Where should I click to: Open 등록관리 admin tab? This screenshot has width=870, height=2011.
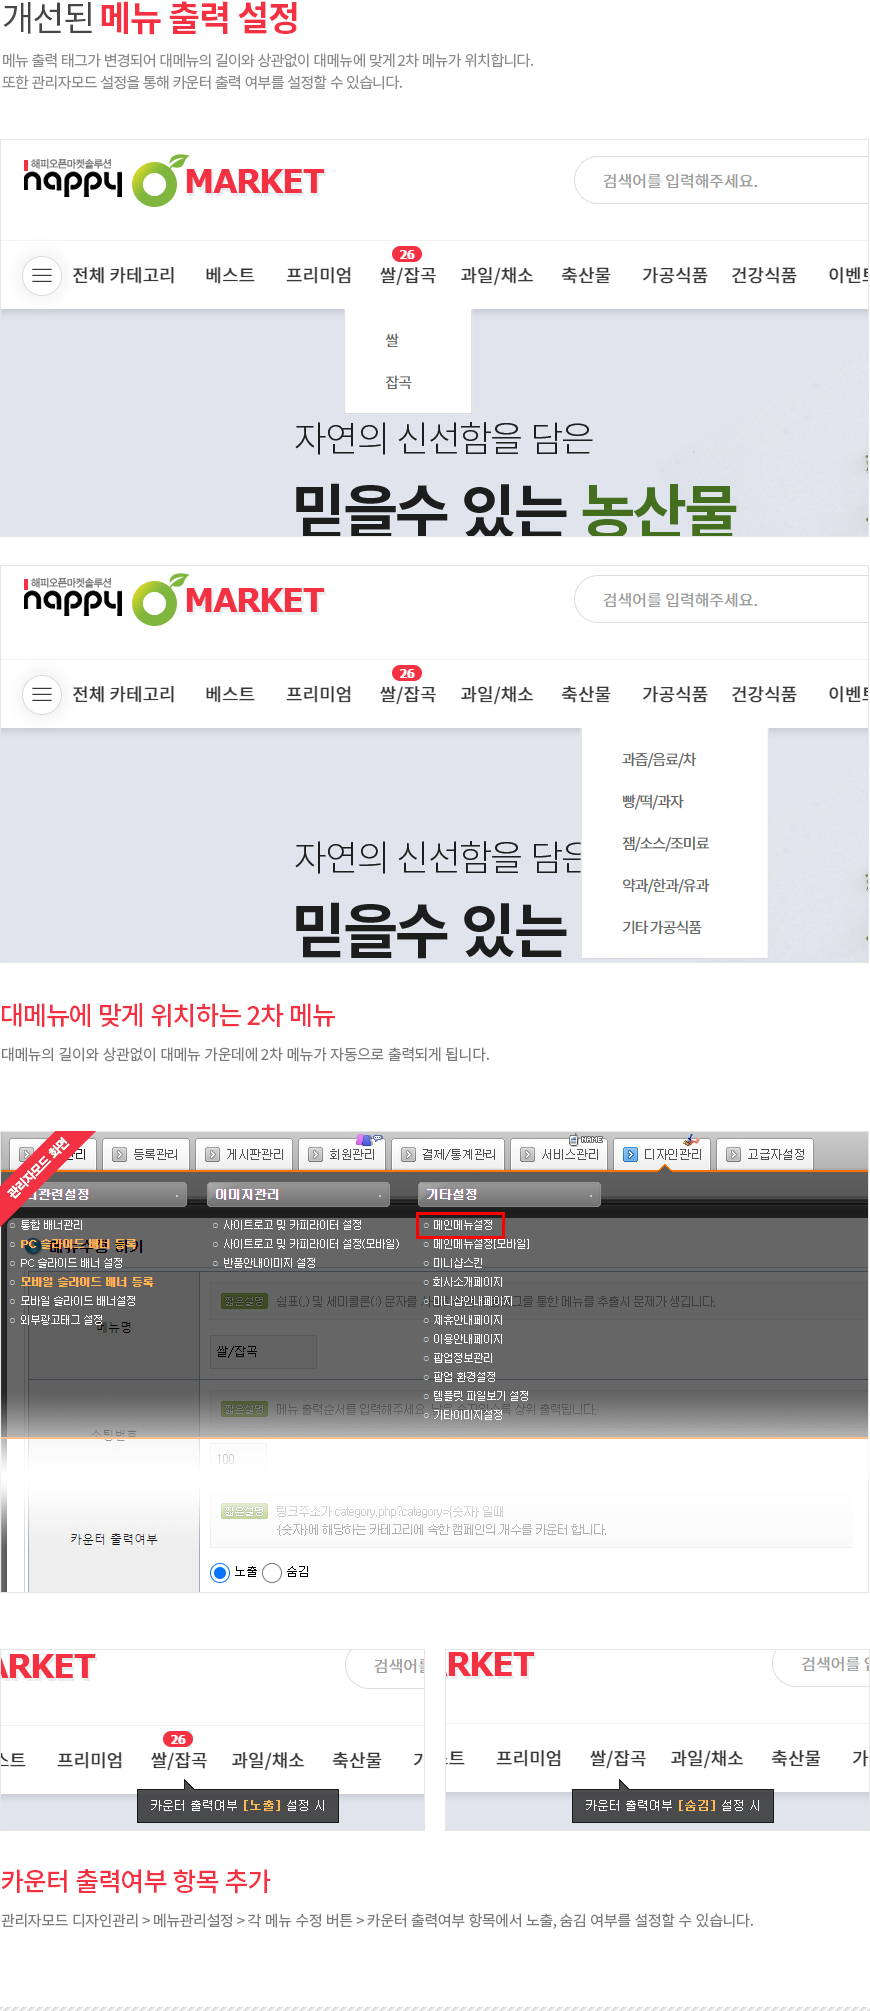click(145, 1154)
